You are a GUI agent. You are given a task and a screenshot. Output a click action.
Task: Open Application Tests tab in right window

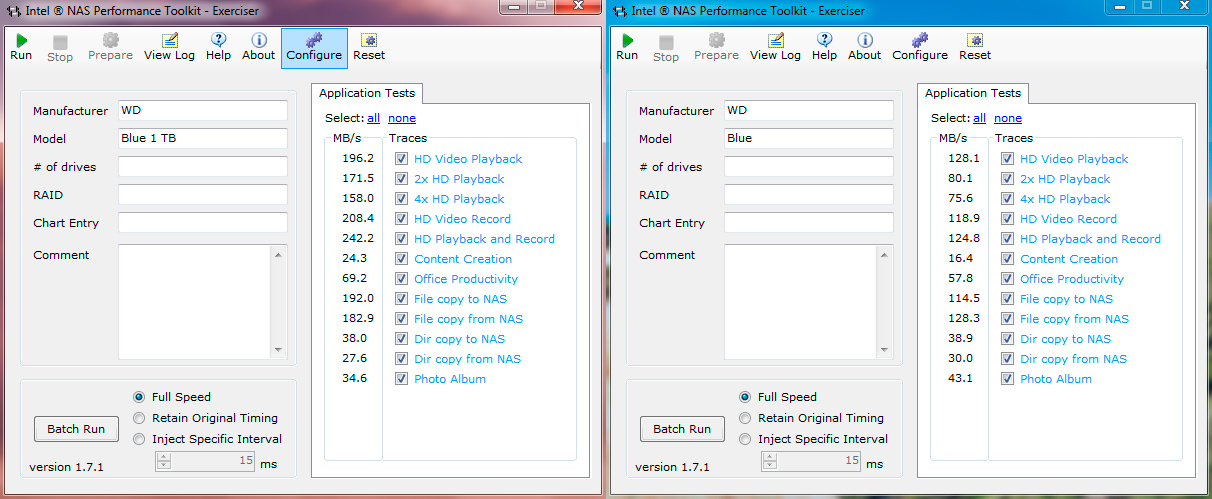click(x=973, y=93)
